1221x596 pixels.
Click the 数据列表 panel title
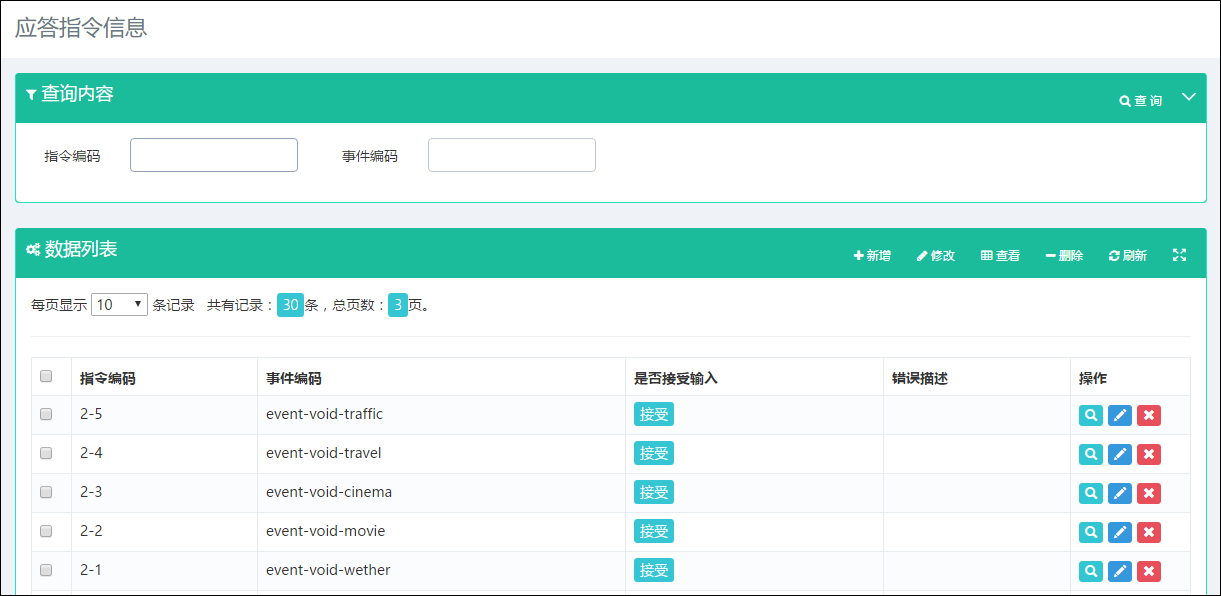(81, 249)
